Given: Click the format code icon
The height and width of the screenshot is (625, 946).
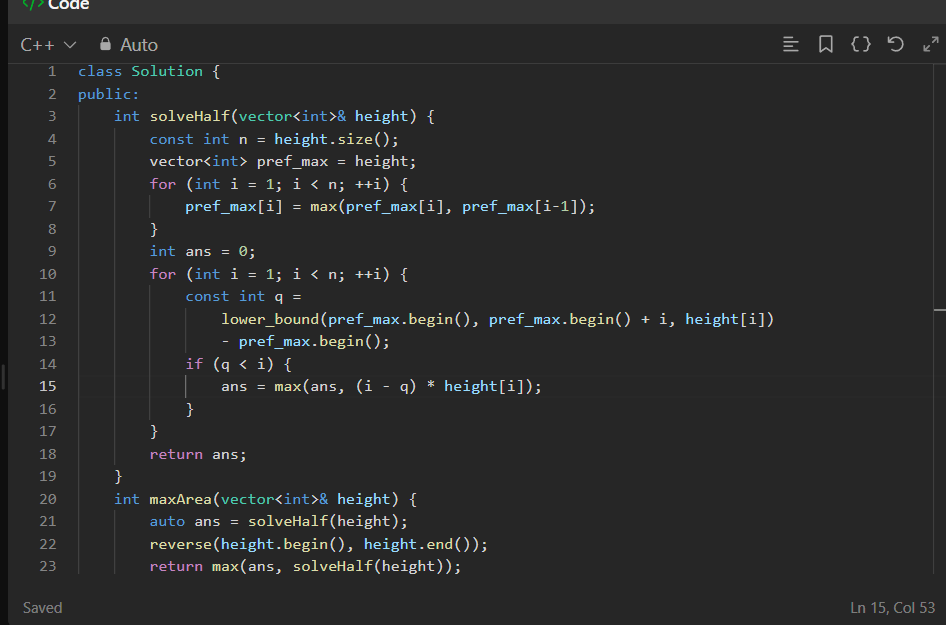Looking at the screenshot, I should tap(791, 44).
